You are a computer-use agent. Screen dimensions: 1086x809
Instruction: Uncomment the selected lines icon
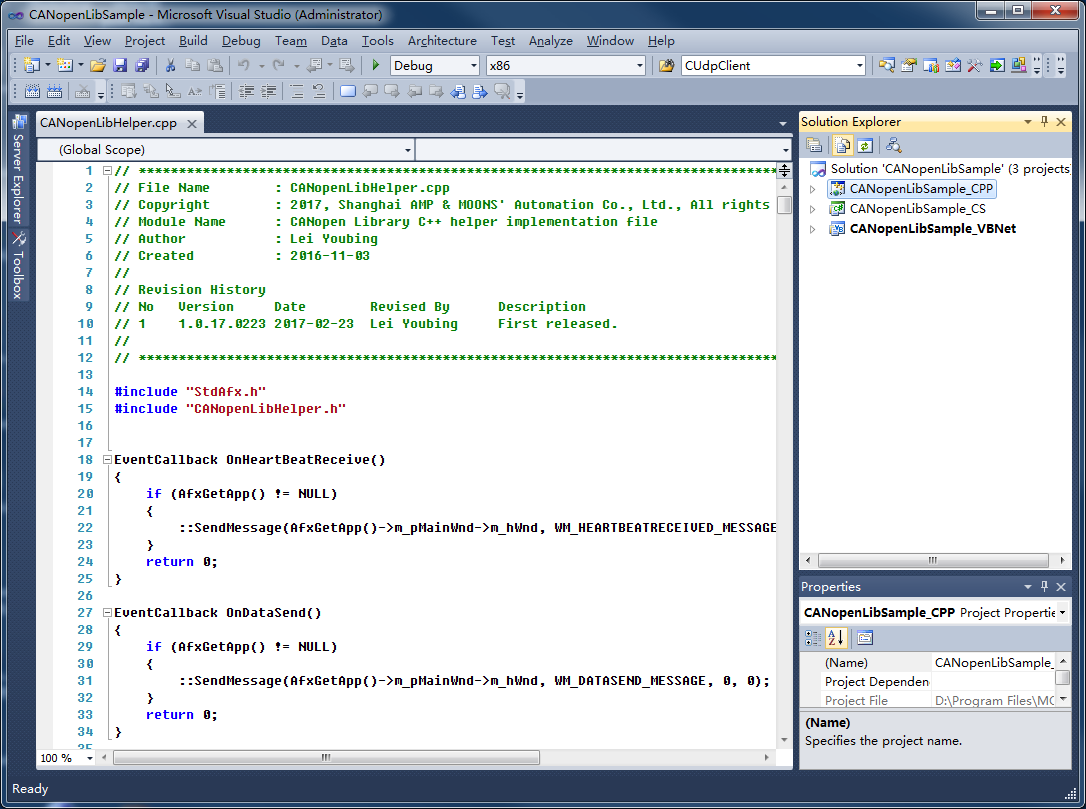[319, 91]
